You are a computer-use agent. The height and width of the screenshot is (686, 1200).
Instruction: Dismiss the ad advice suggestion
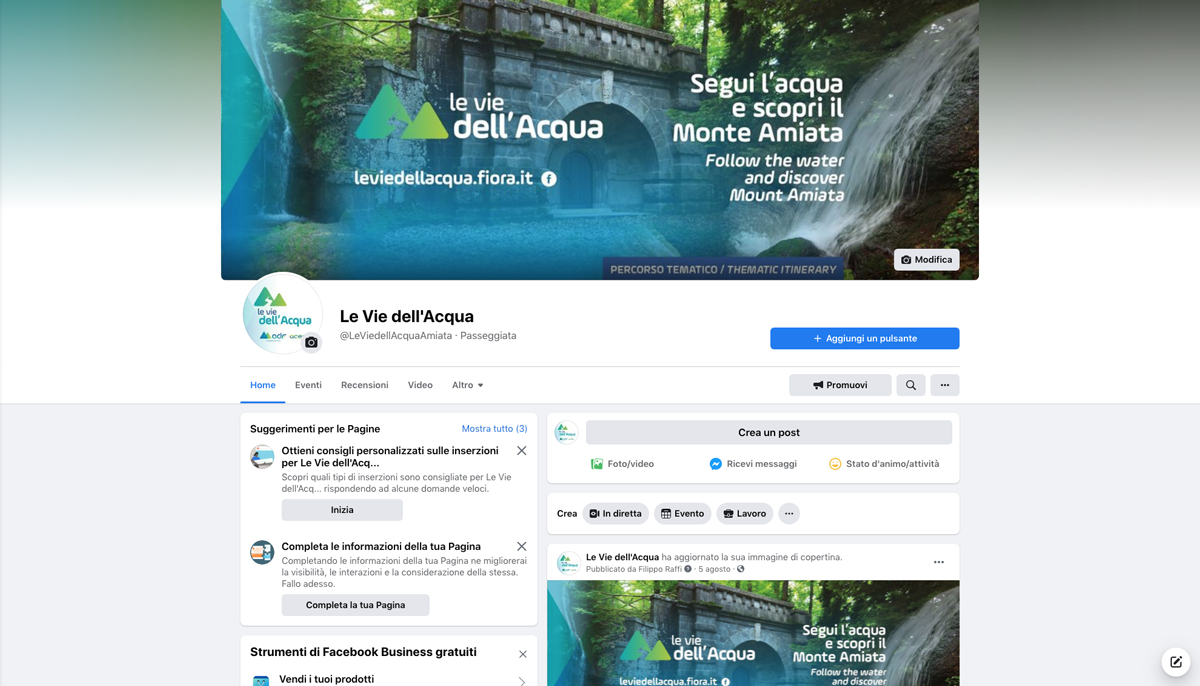point(522,451)
